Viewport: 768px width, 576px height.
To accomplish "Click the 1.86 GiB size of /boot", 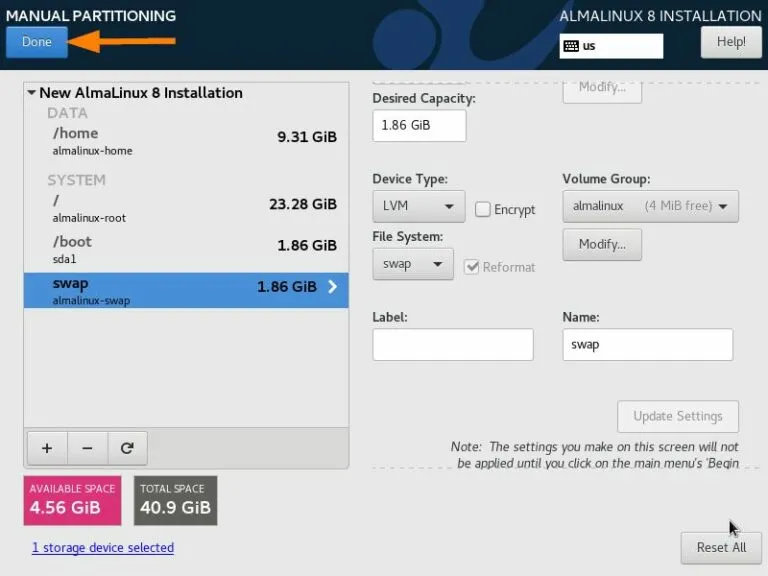I will [307, 245].
